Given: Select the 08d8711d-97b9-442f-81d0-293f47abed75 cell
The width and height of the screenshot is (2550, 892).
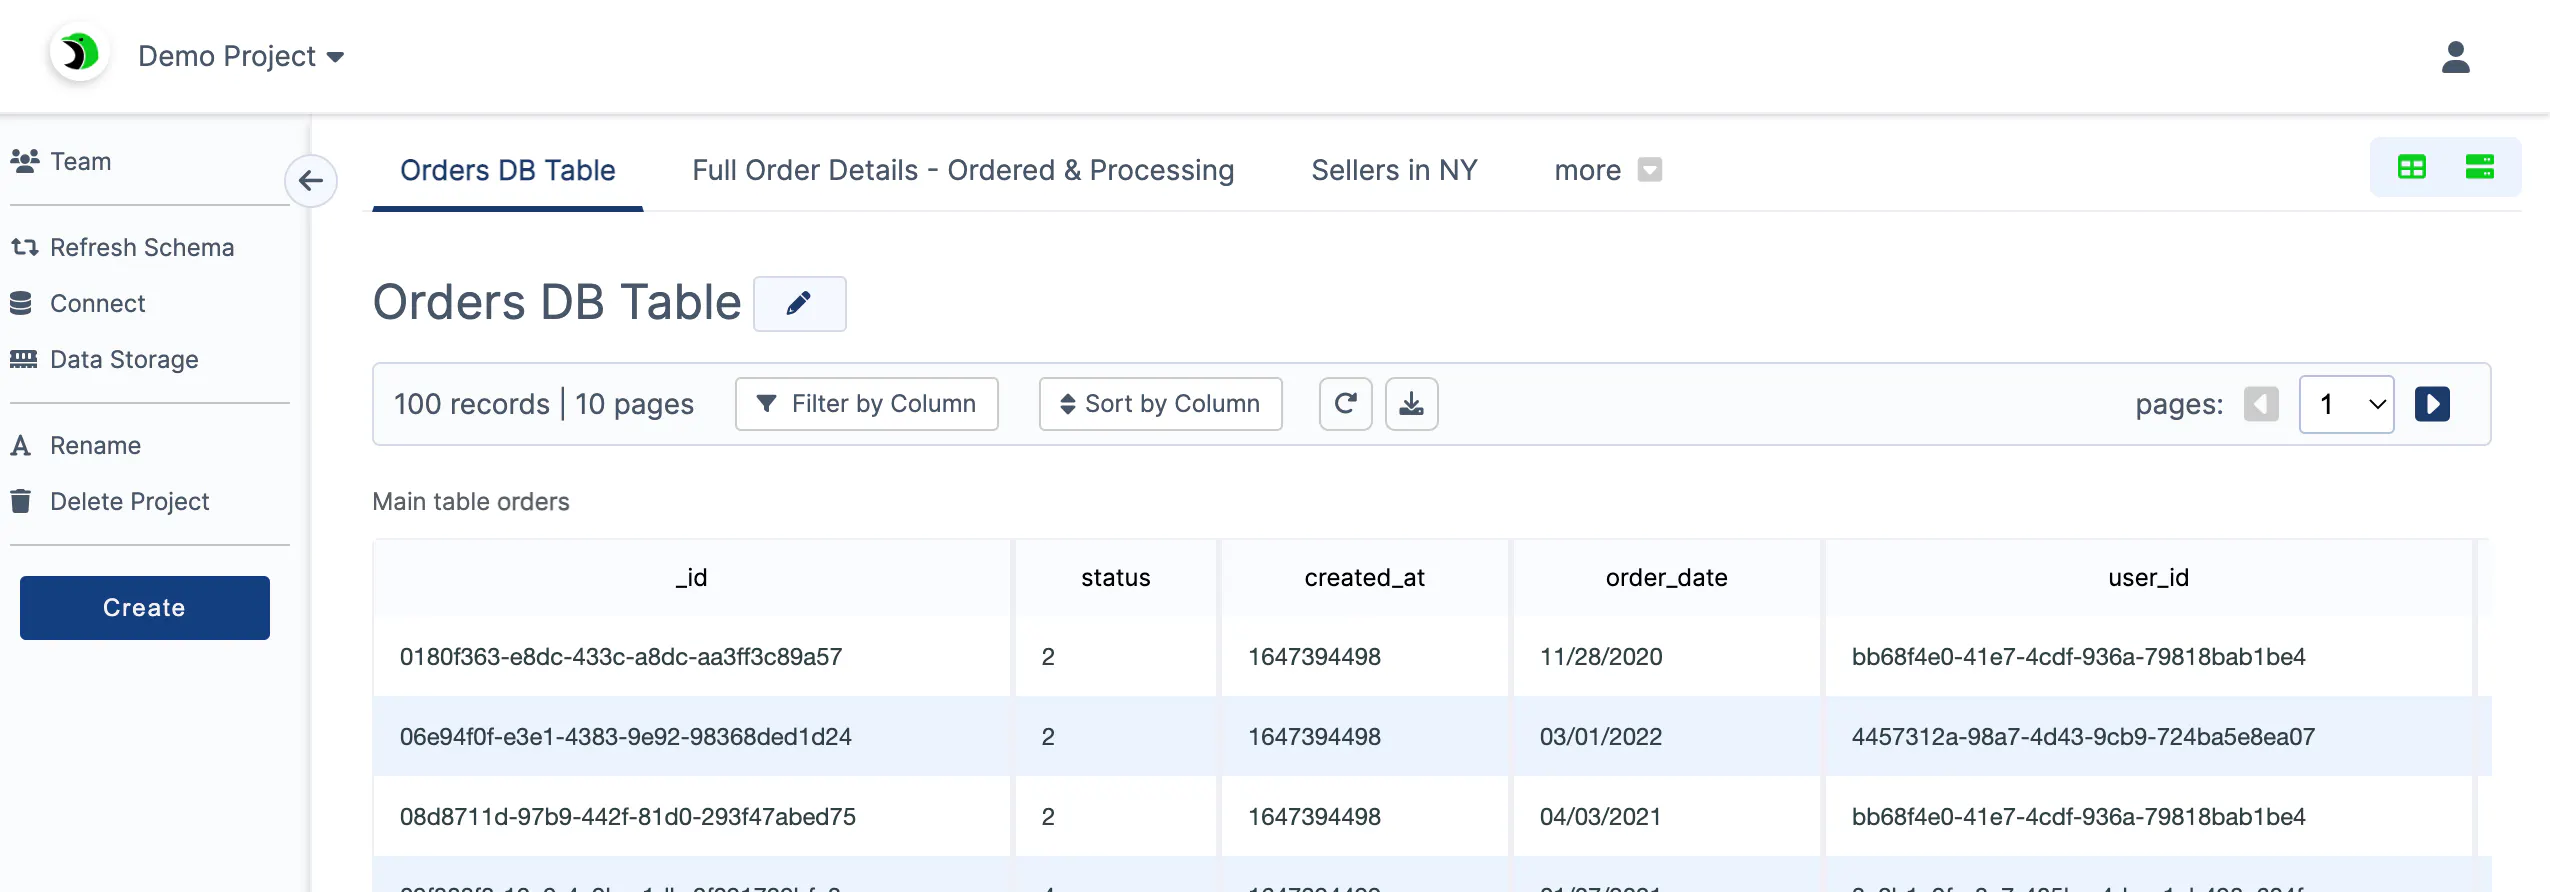Looking at the screenshot, I should tap(692, 817).
